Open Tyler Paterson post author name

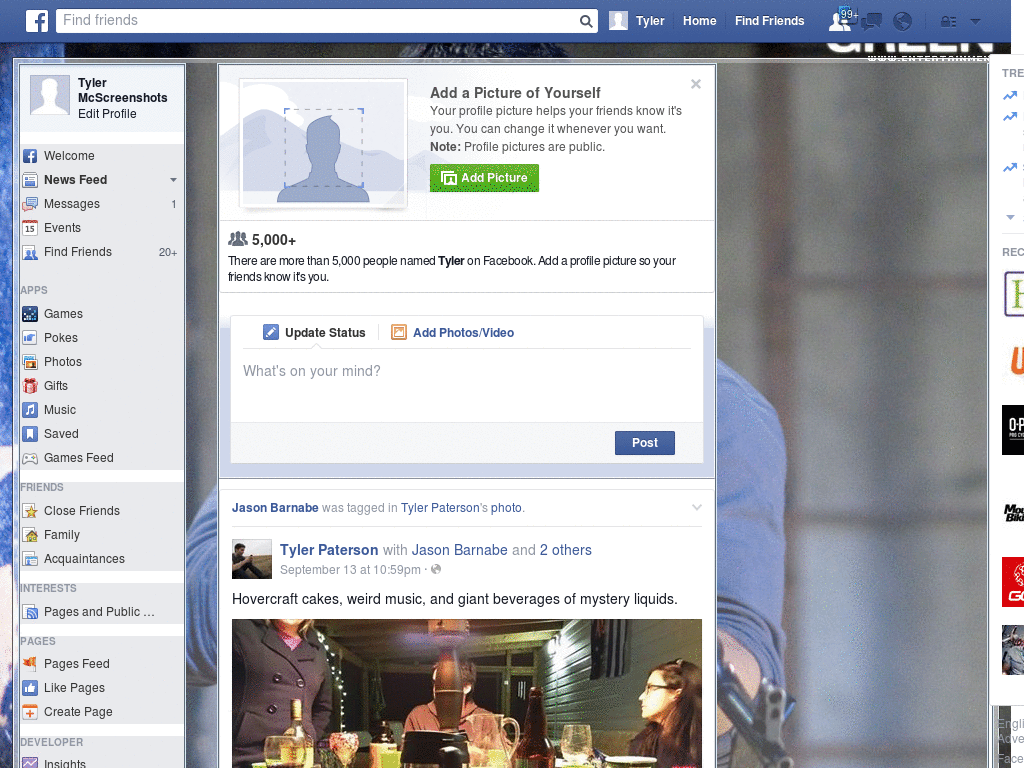tap(329, 550)
